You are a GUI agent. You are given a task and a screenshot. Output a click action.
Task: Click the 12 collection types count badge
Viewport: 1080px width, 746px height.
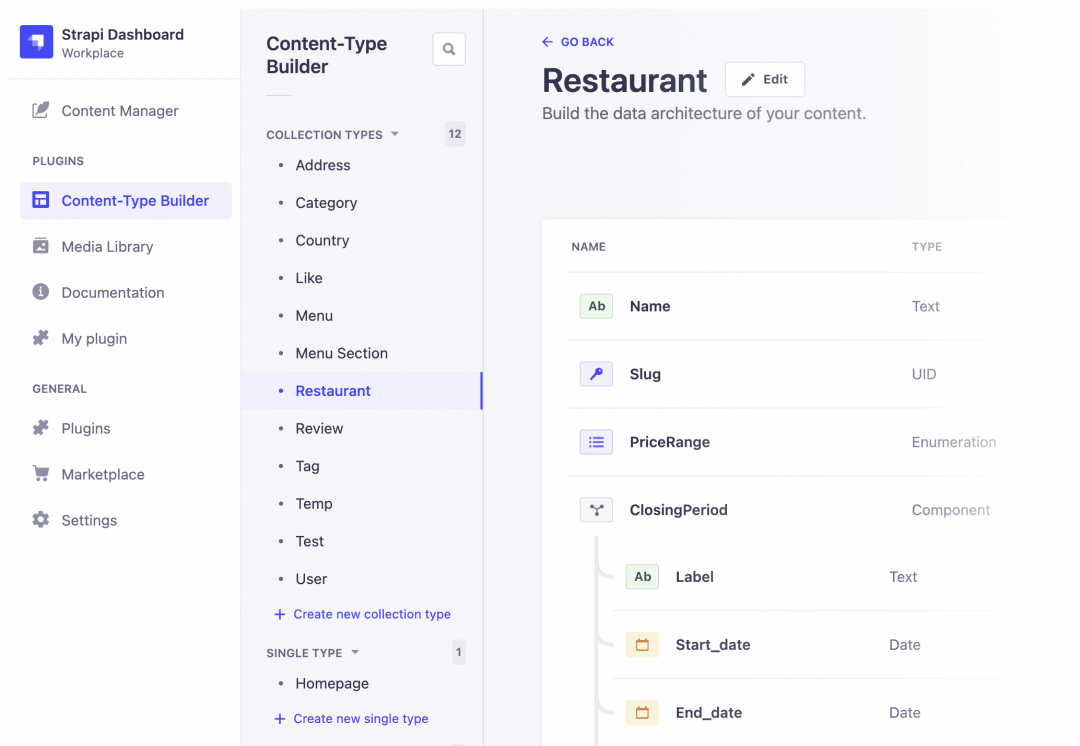click(455, 134)
